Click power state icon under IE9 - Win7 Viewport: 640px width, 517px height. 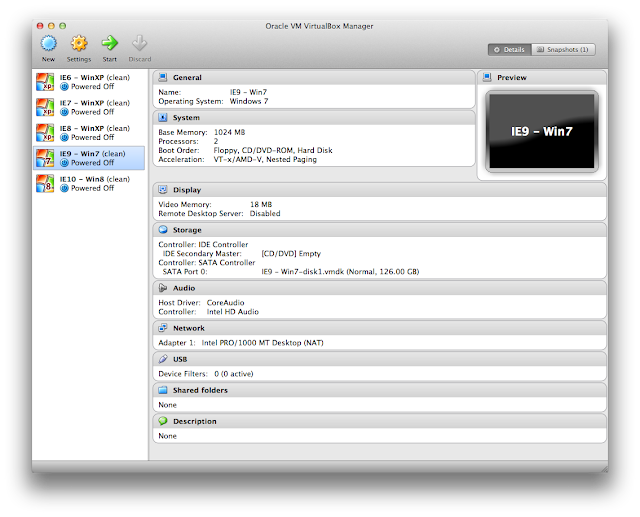click(x=64, y=163)
